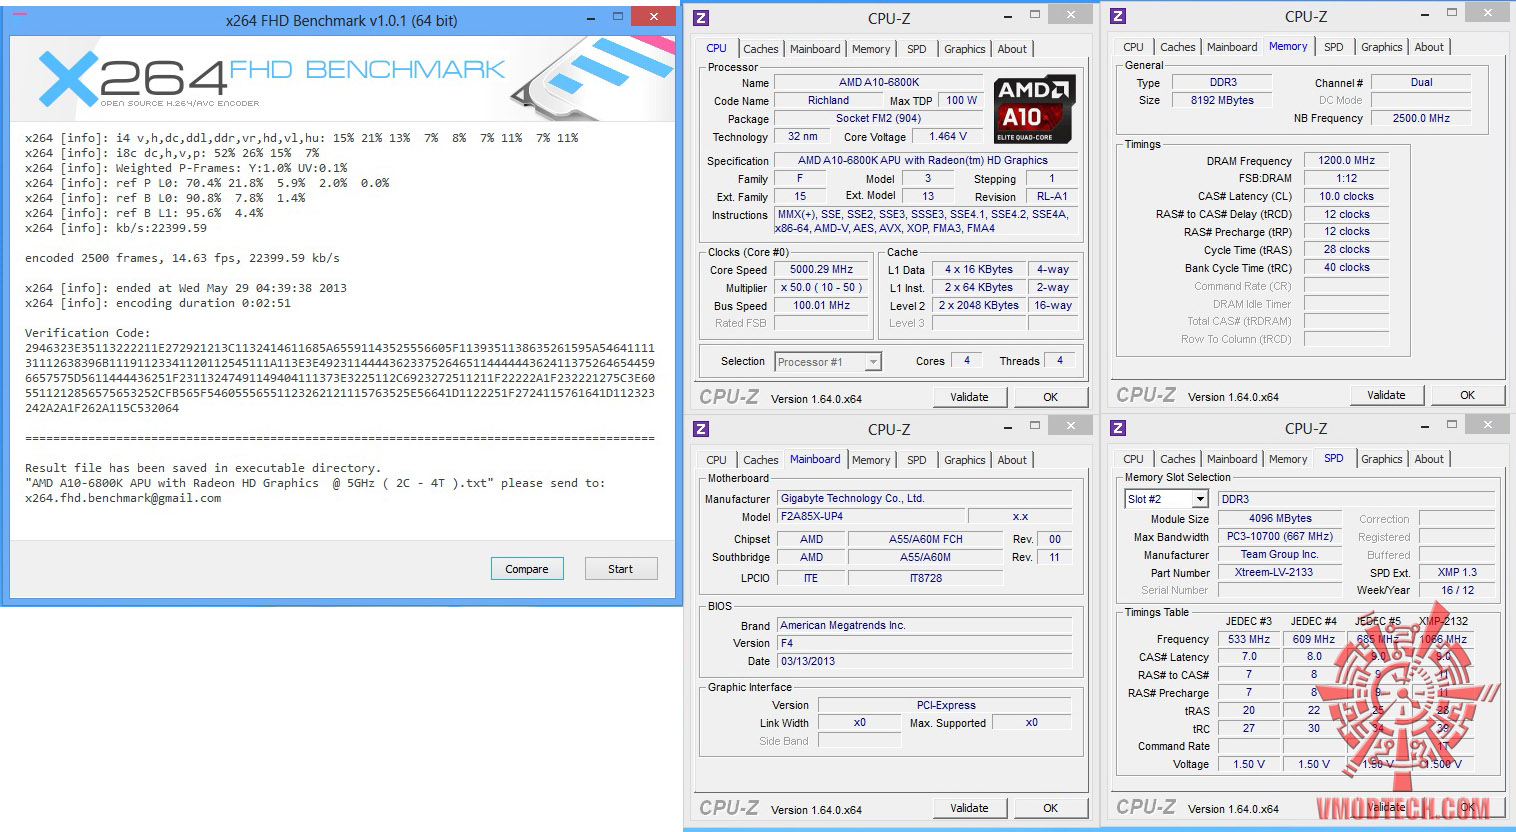Click the CPU-Z icon in the memory timings window title bar
Image resolution: width=1516 pixels, height=832 pixels.
pos(1118,16)
